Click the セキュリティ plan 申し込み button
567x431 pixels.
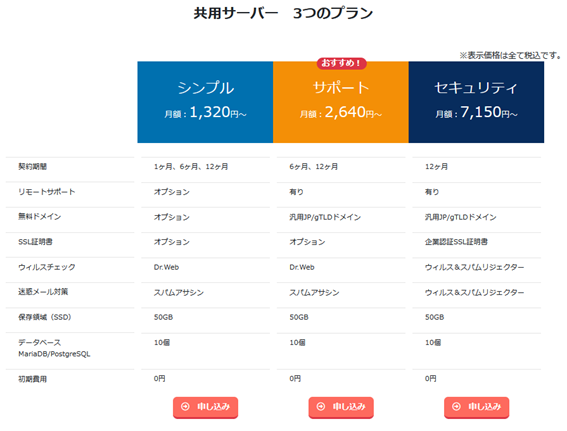[477, 407]
